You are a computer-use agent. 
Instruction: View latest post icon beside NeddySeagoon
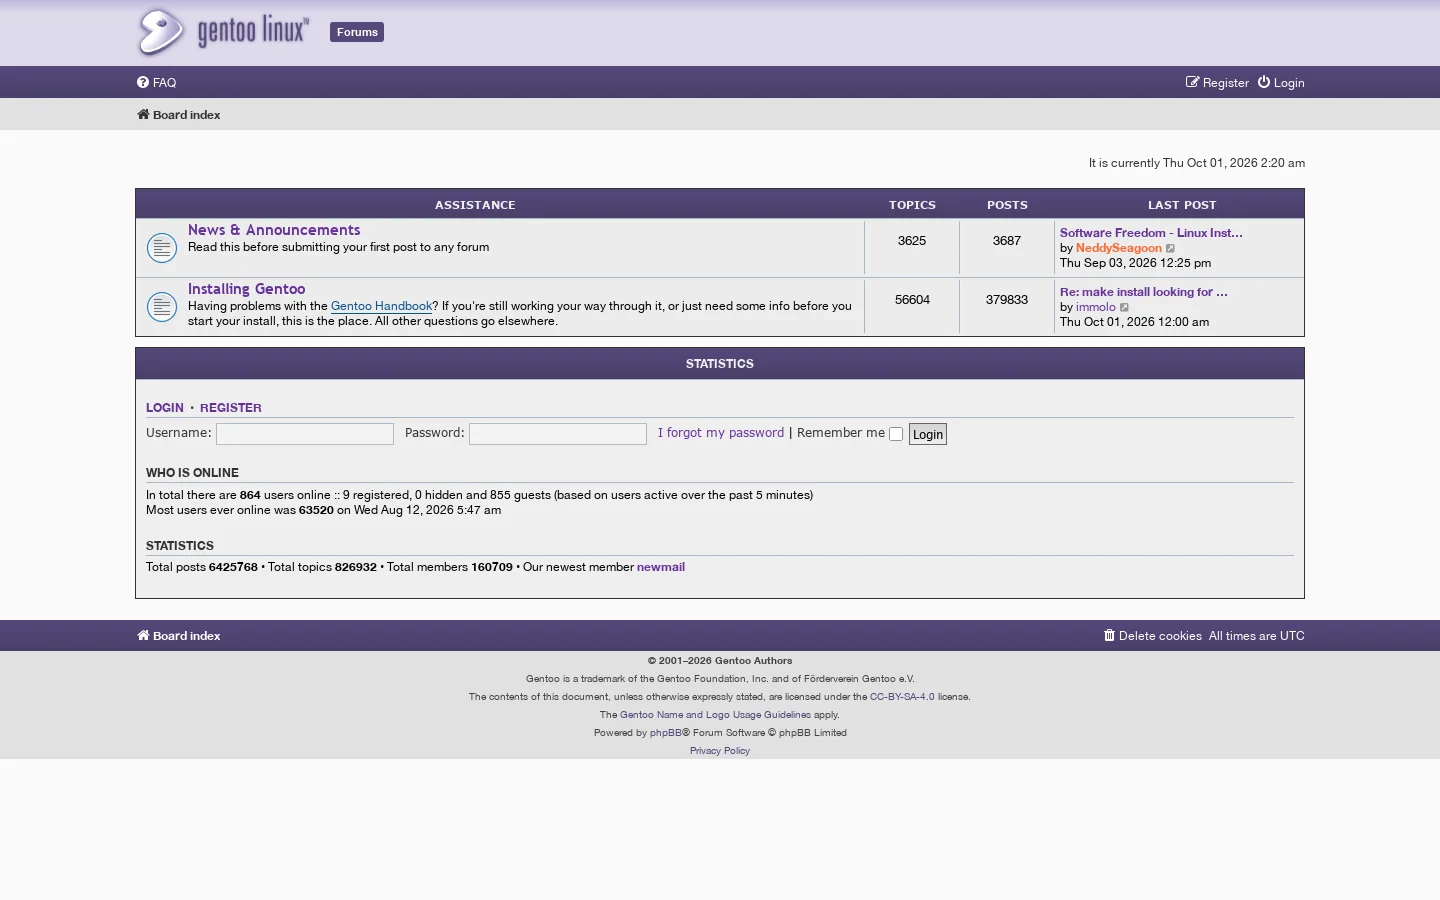point(1171,248)
